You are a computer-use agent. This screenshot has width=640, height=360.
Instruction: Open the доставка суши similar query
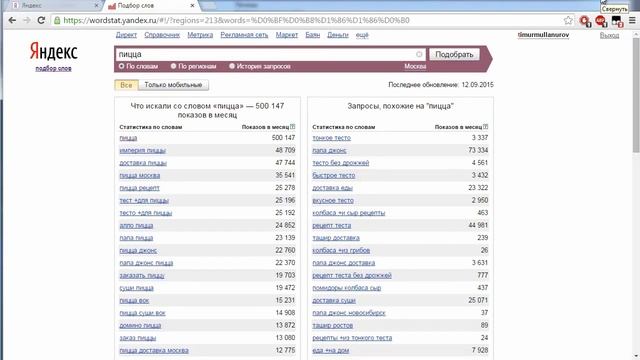[x=334, y=300]
